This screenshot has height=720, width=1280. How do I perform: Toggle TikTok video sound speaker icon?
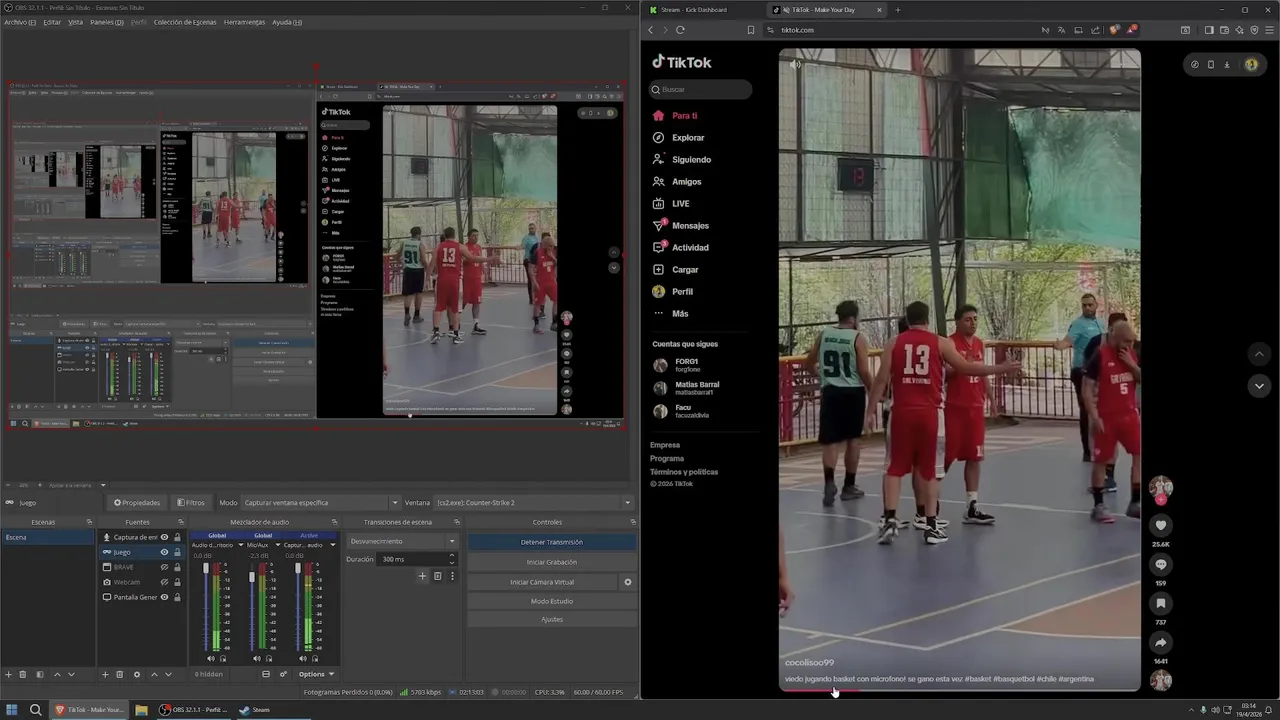click(795, 65)
